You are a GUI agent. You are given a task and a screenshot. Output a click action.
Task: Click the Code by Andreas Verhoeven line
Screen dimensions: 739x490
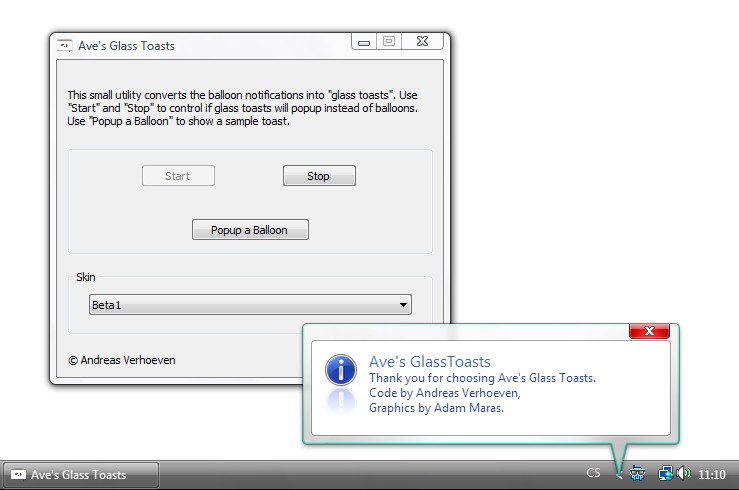point(444,392)
